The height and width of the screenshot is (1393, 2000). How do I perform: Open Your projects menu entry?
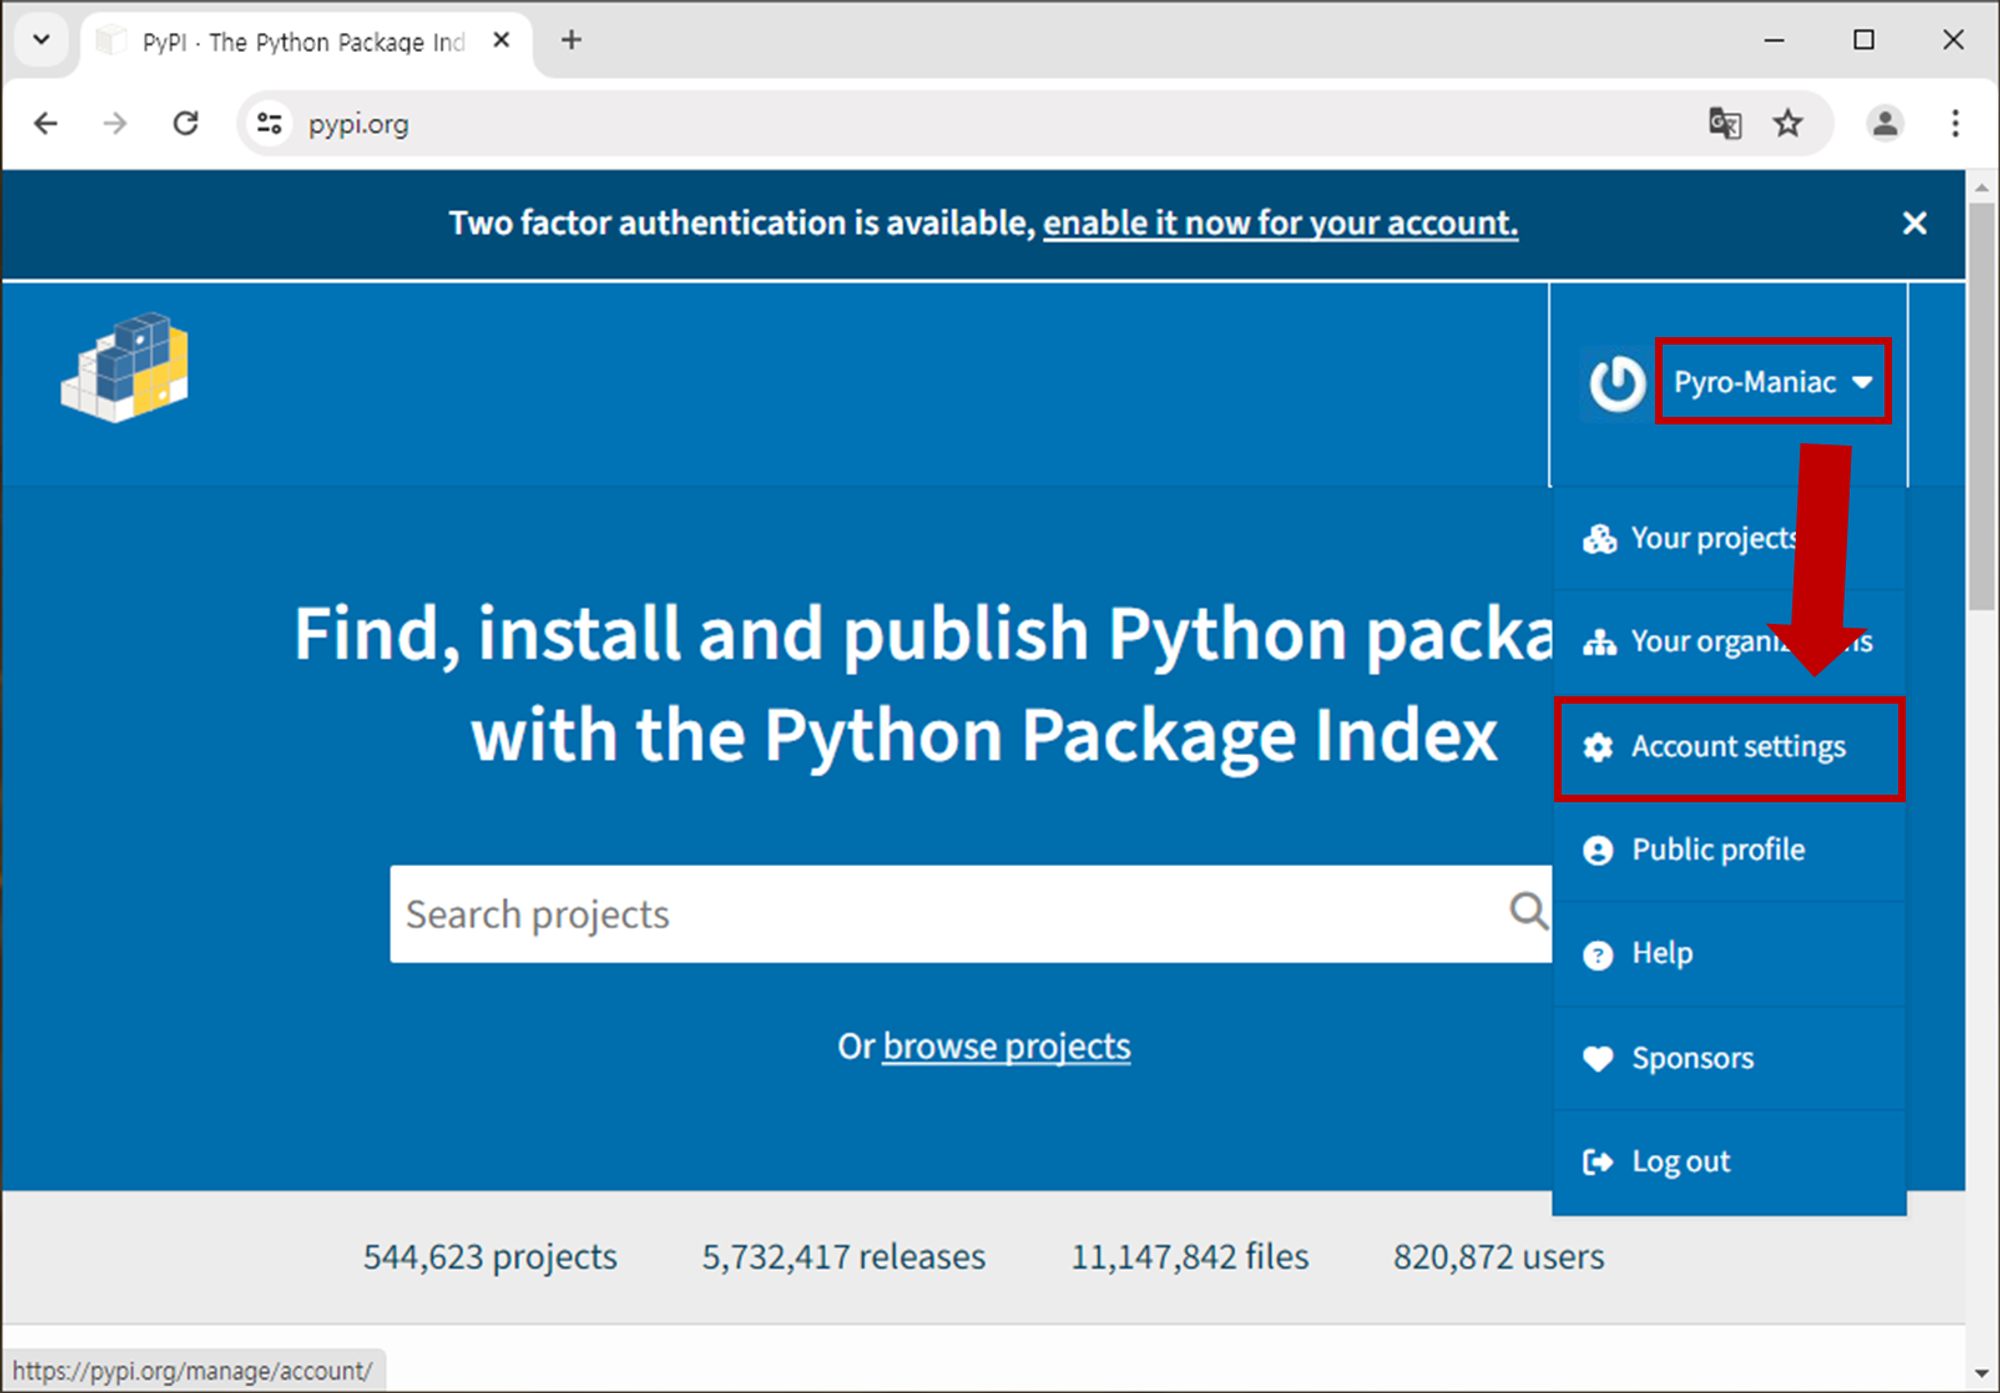[1729, 538]
